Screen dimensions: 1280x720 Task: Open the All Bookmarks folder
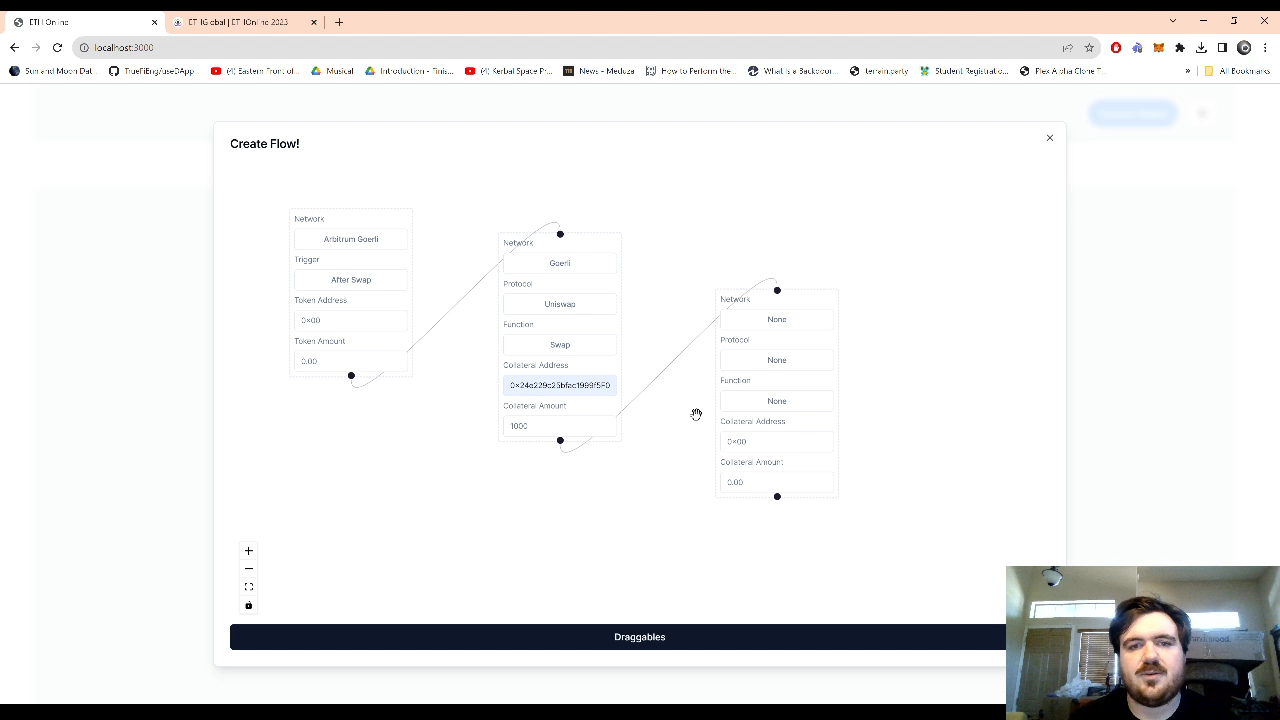click(x=1237, y=71)
